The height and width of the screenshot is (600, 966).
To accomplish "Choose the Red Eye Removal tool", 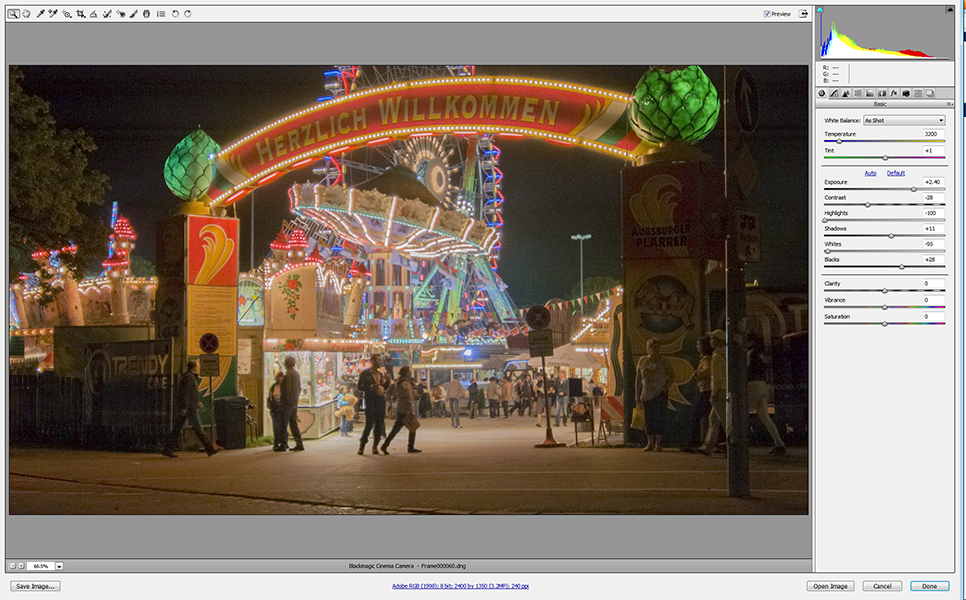I will pyautogui.click(x=121, y=14).
